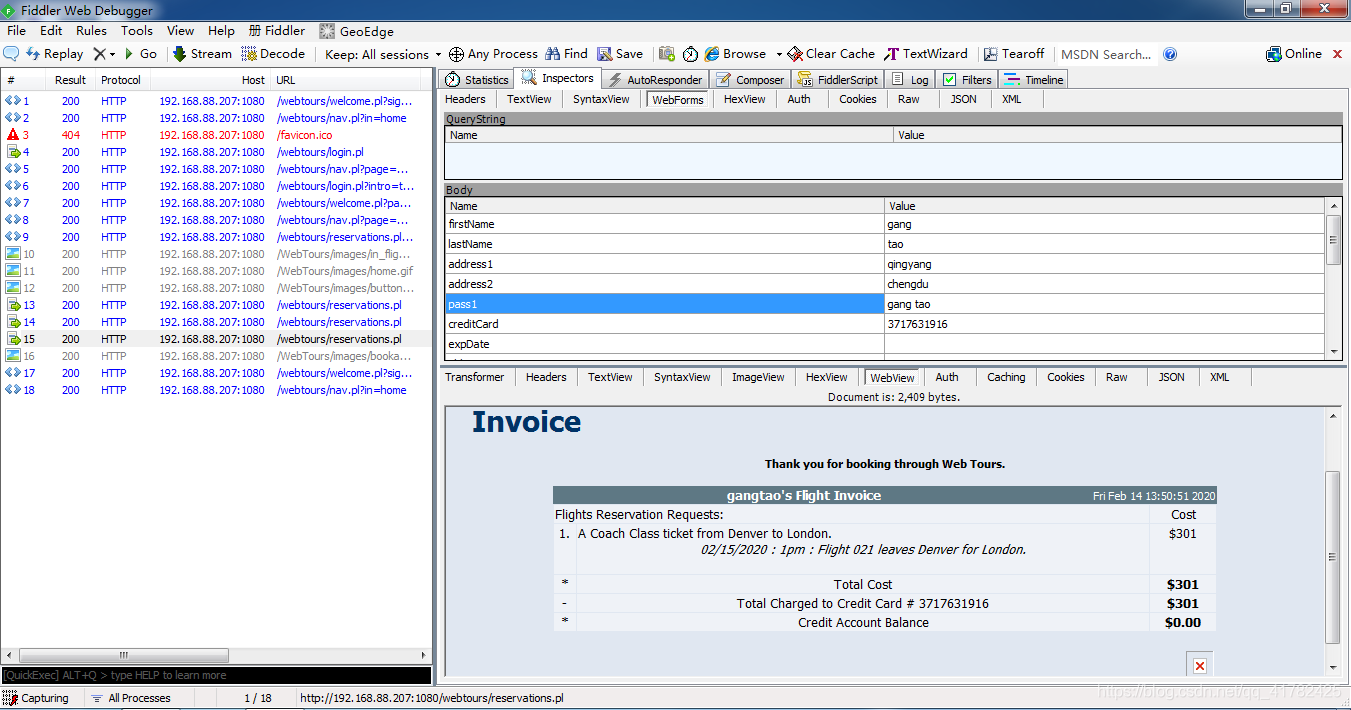1351x710 pixels.
Task: Toggle Capturing in the status bar
Action: (x=36, y=698)
